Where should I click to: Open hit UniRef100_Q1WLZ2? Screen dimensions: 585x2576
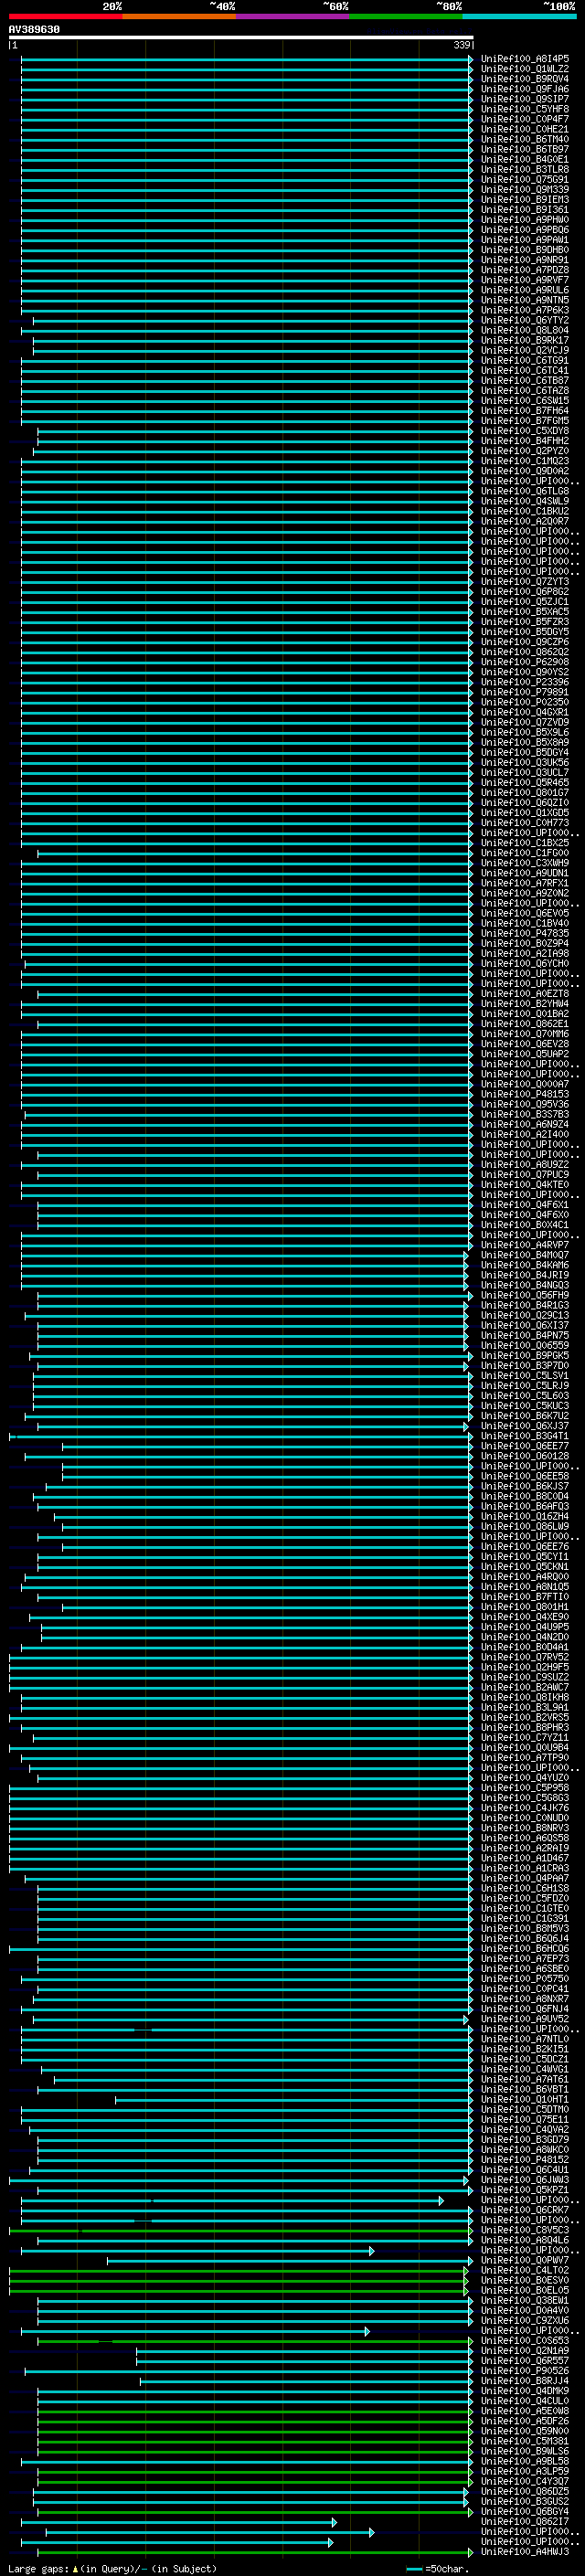point(525,69)
